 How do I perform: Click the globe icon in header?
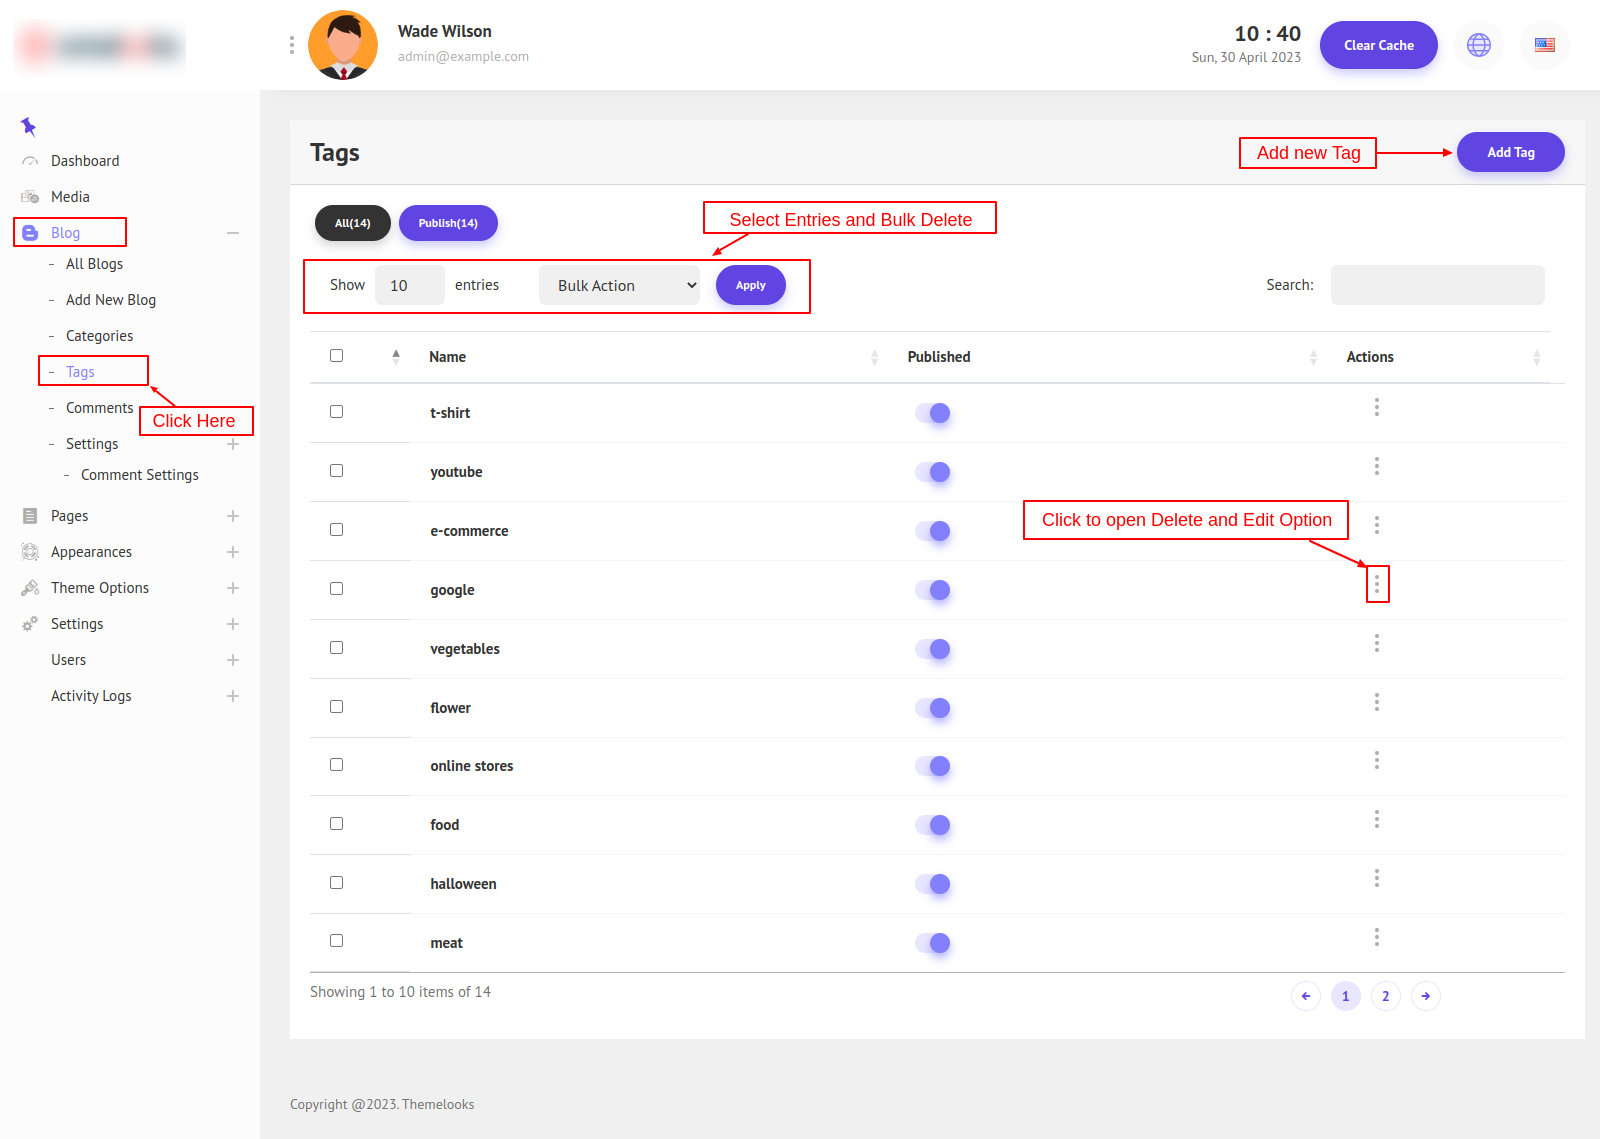point(1478,45)
